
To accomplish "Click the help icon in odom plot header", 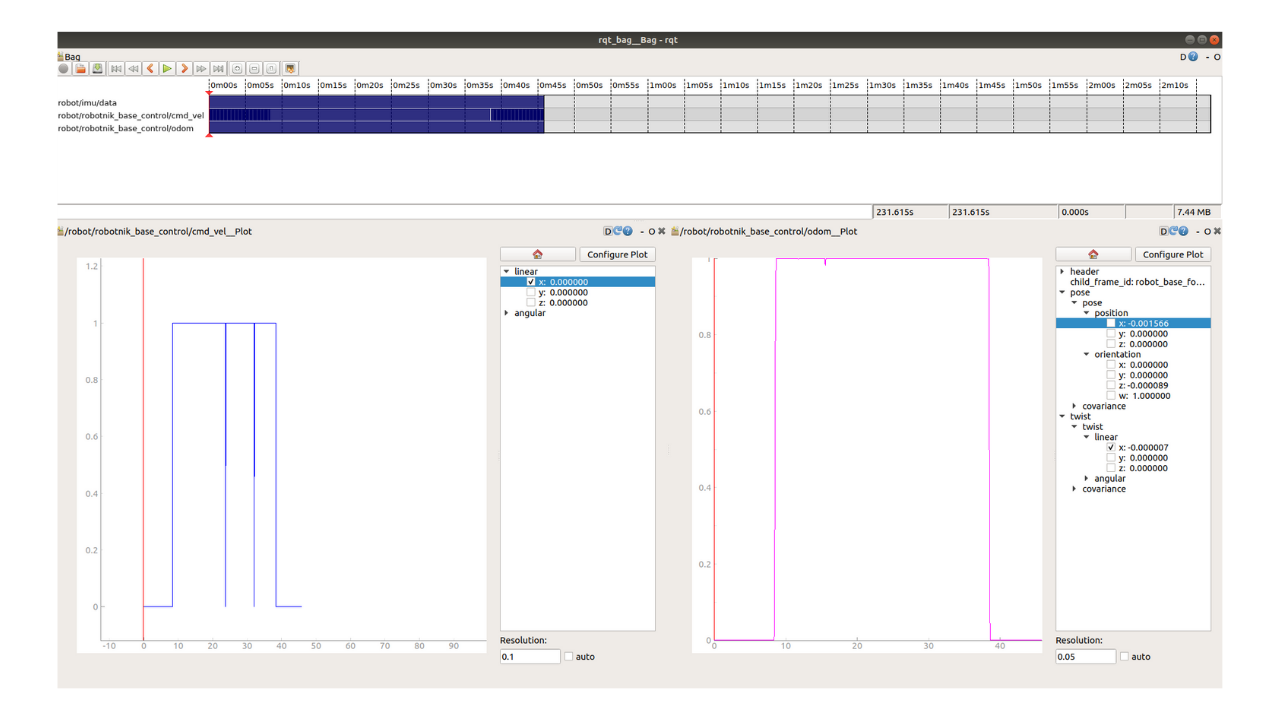I will 1184,231.
